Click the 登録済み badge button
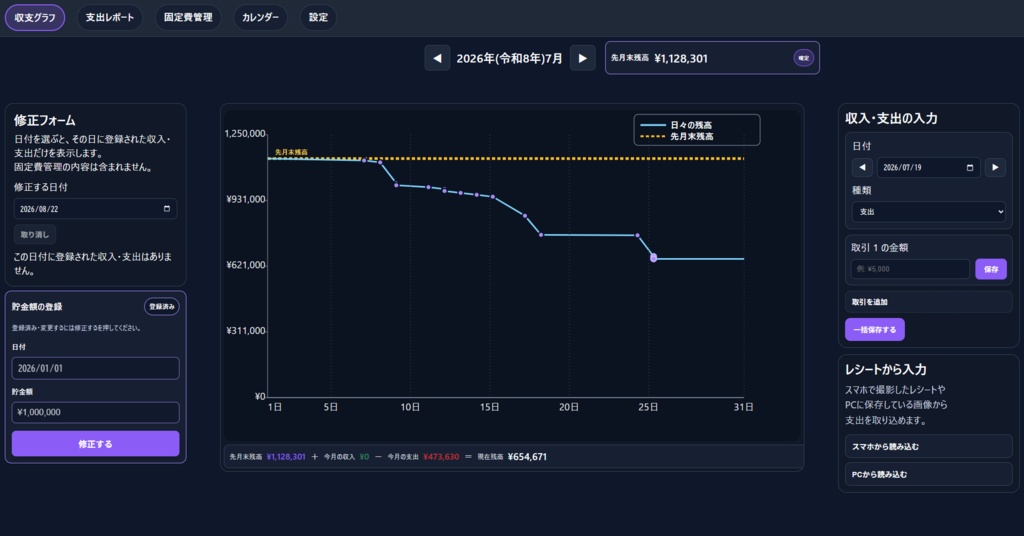Image resolution: width=1024 pixels, height=536 pixels. (x=161, y=306)
